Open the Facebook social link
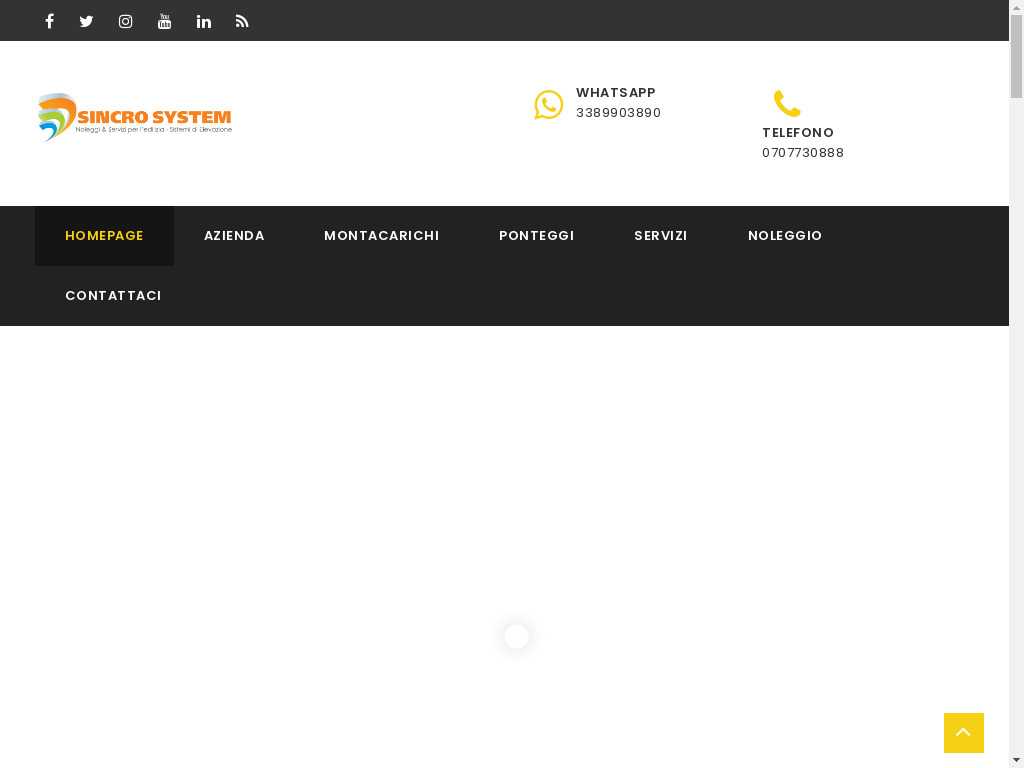Image resolution: width=1024 pixels, height=768 pixels. point(49,21)
